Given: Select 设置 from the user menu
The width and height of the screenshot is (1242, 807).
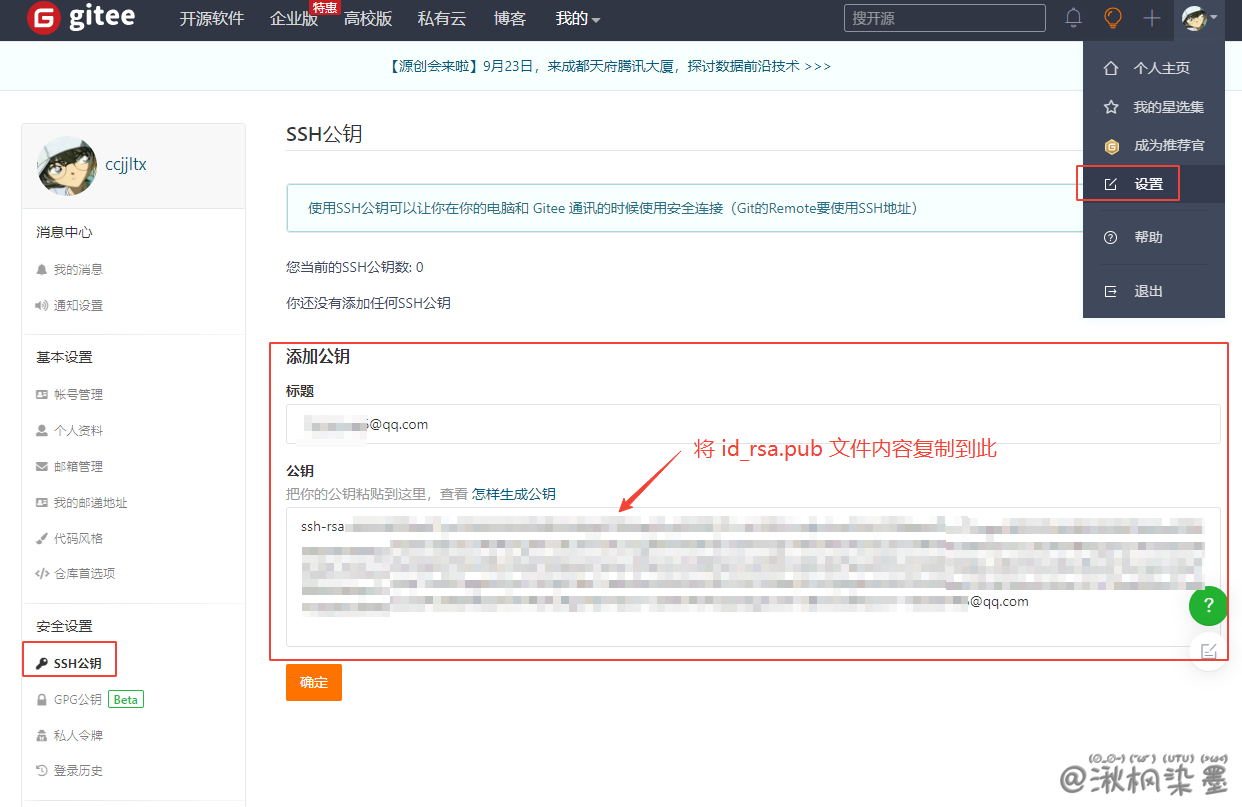Looking at the screenshot, I should (1148, 184).
